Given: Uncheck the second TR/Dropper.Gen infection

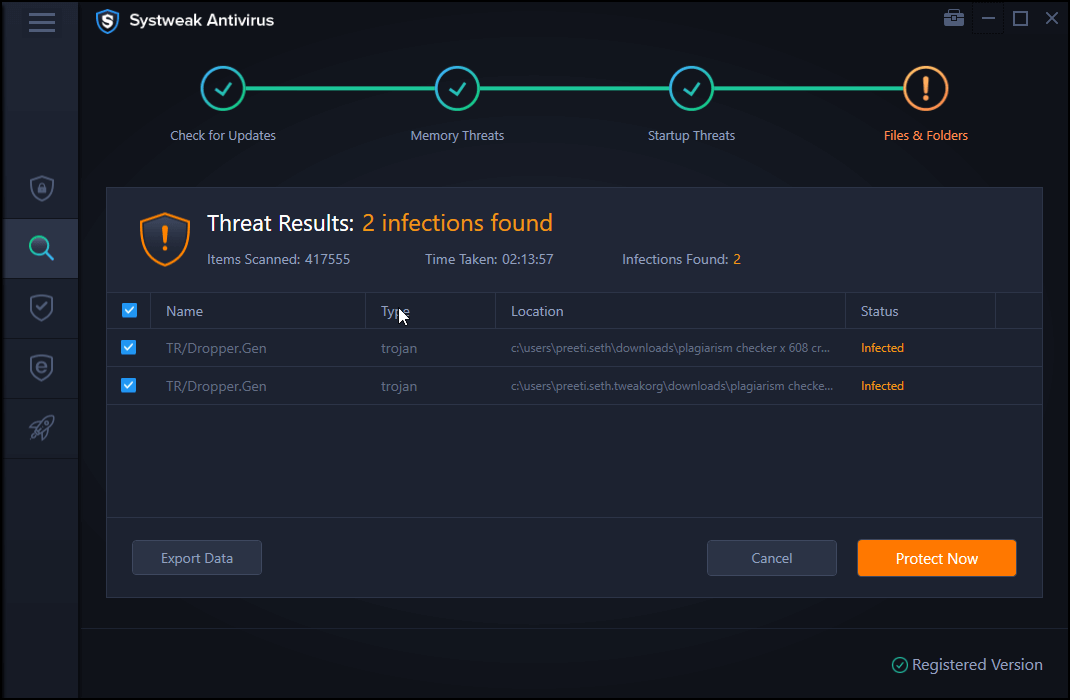Looking at the screenshot, I should (129, 385).
